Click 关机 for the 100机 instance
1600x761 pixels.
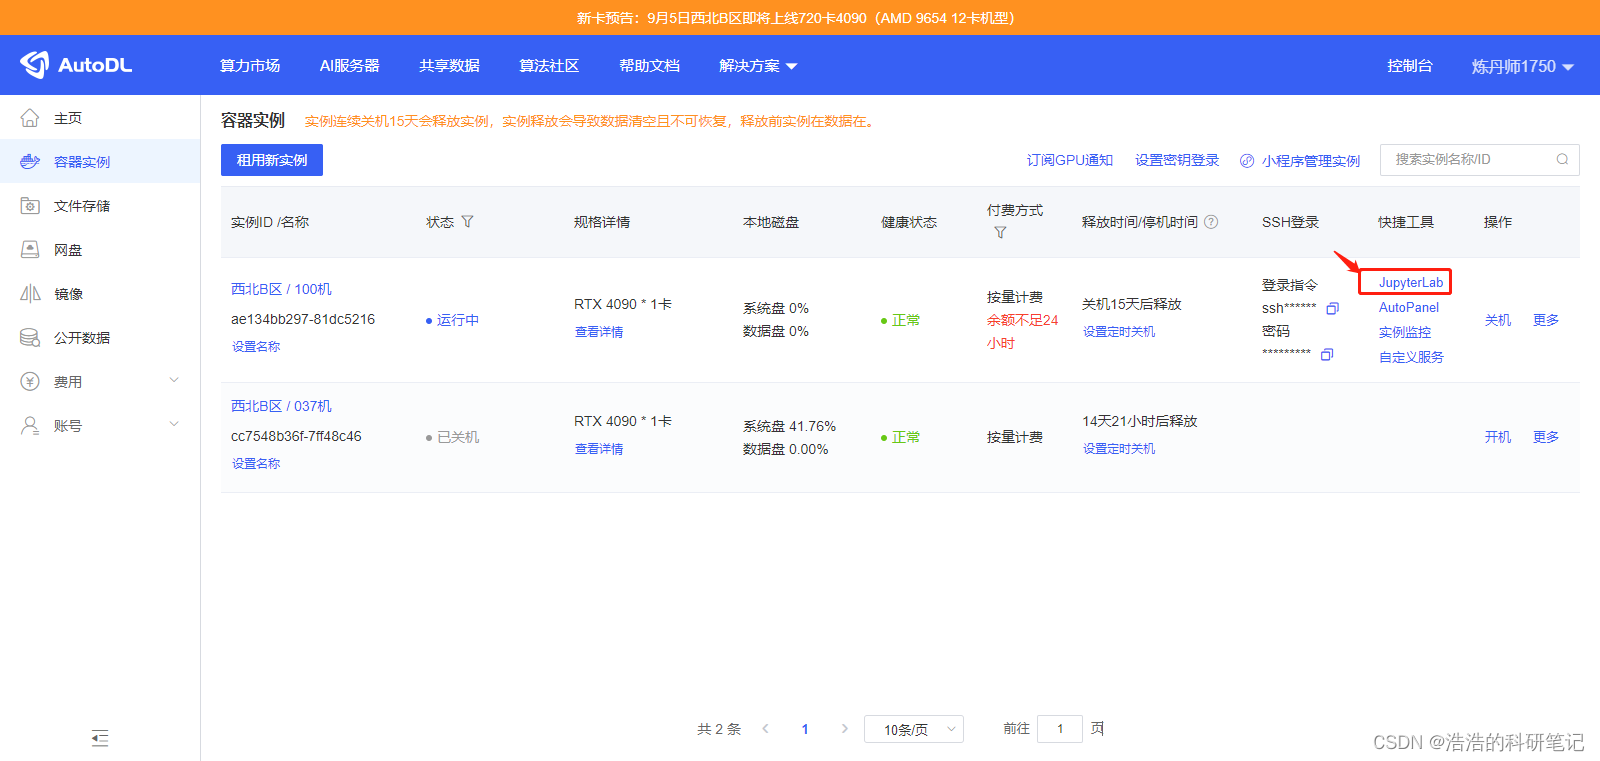click(x=1498, y=320)
